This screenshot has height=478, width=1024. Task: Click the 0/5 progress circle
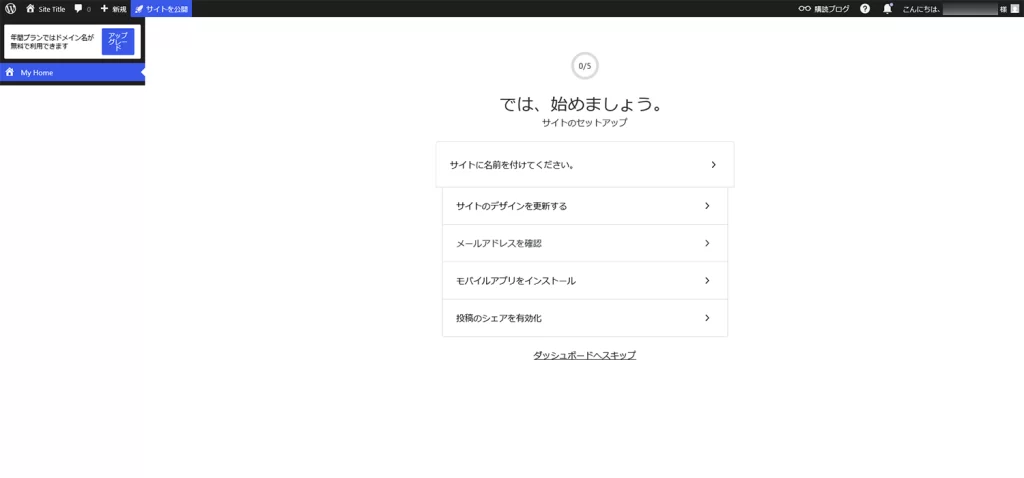(585, 66)
